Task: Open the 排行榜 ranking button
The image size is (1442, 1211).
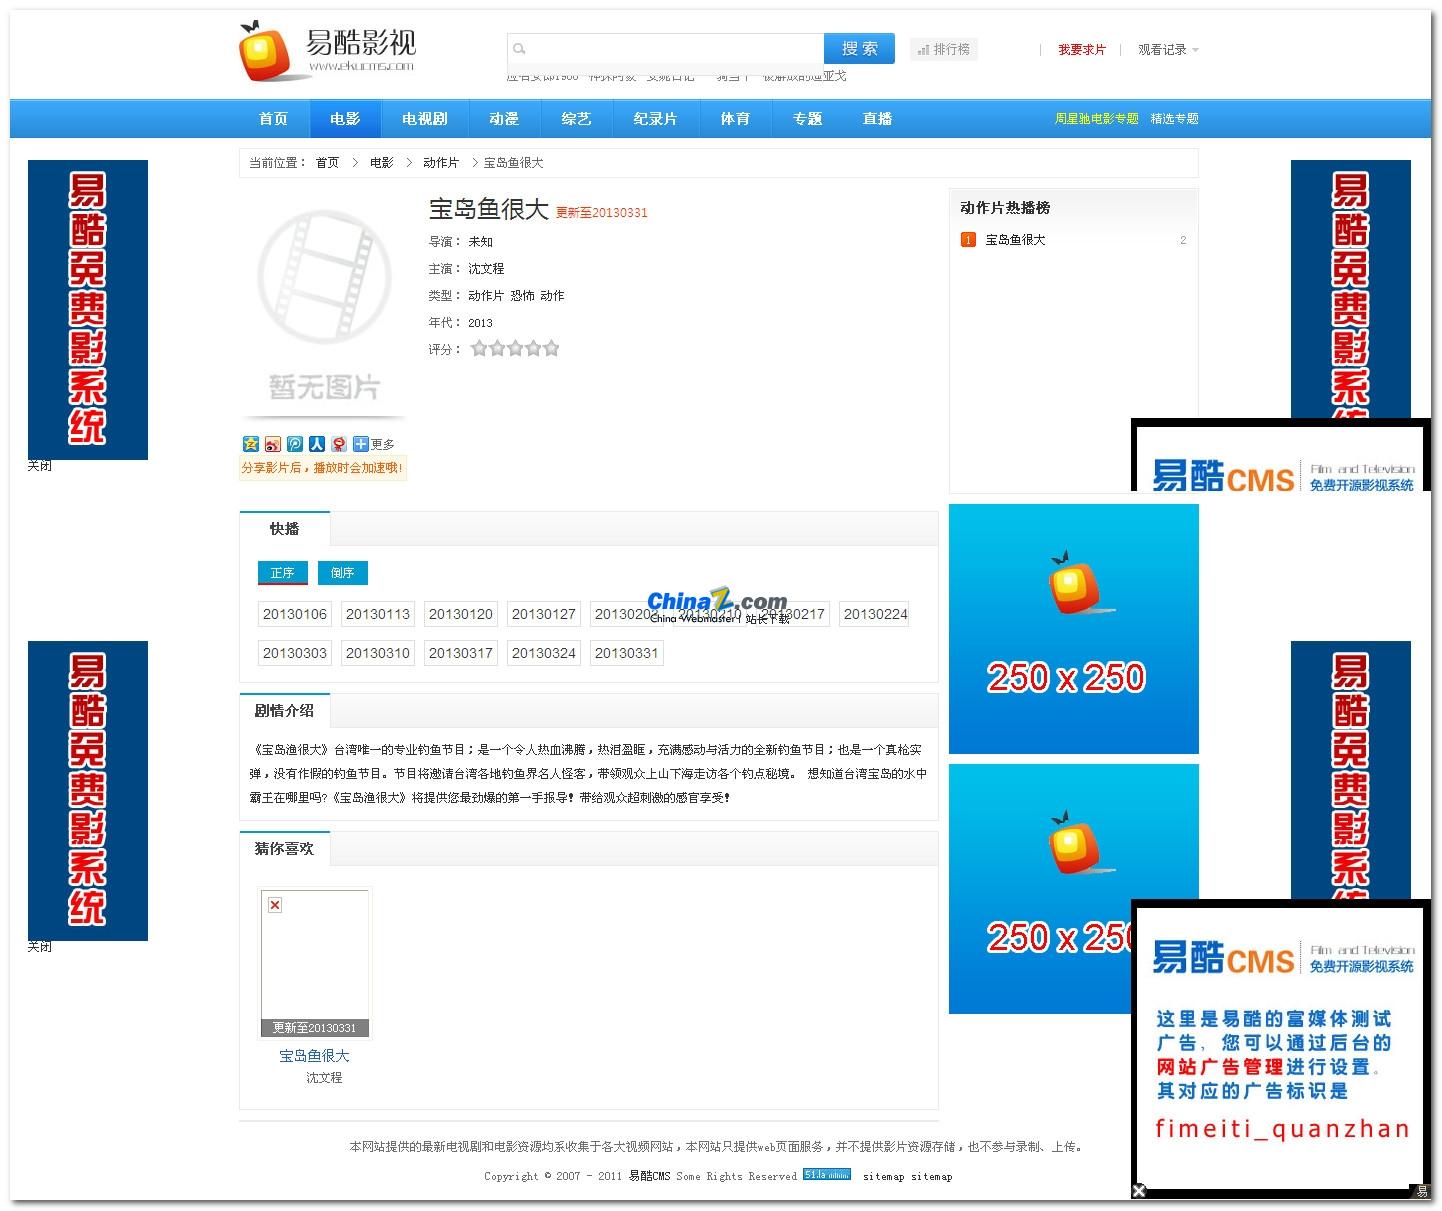Action: click(944, 49)
